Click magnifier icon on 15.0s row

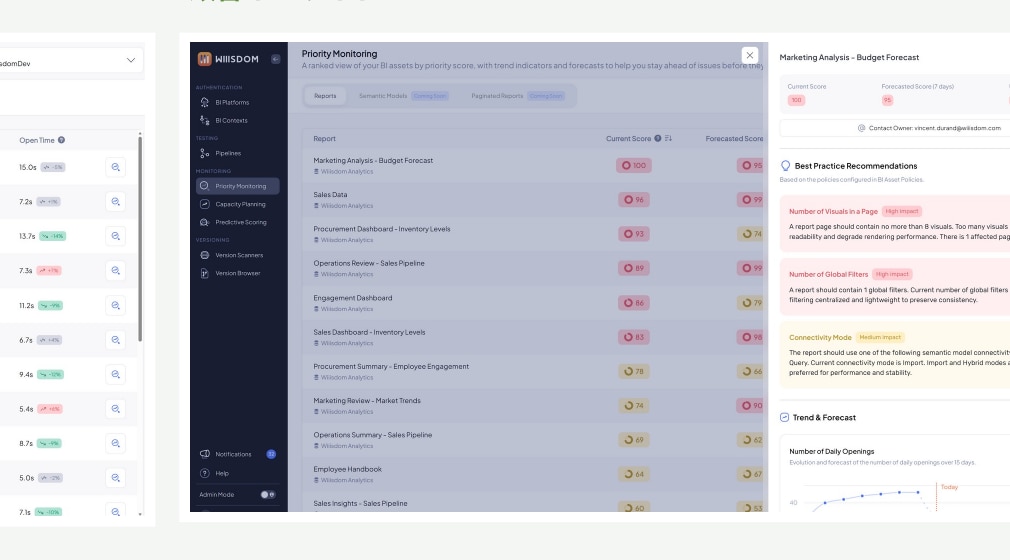[115, 167]
